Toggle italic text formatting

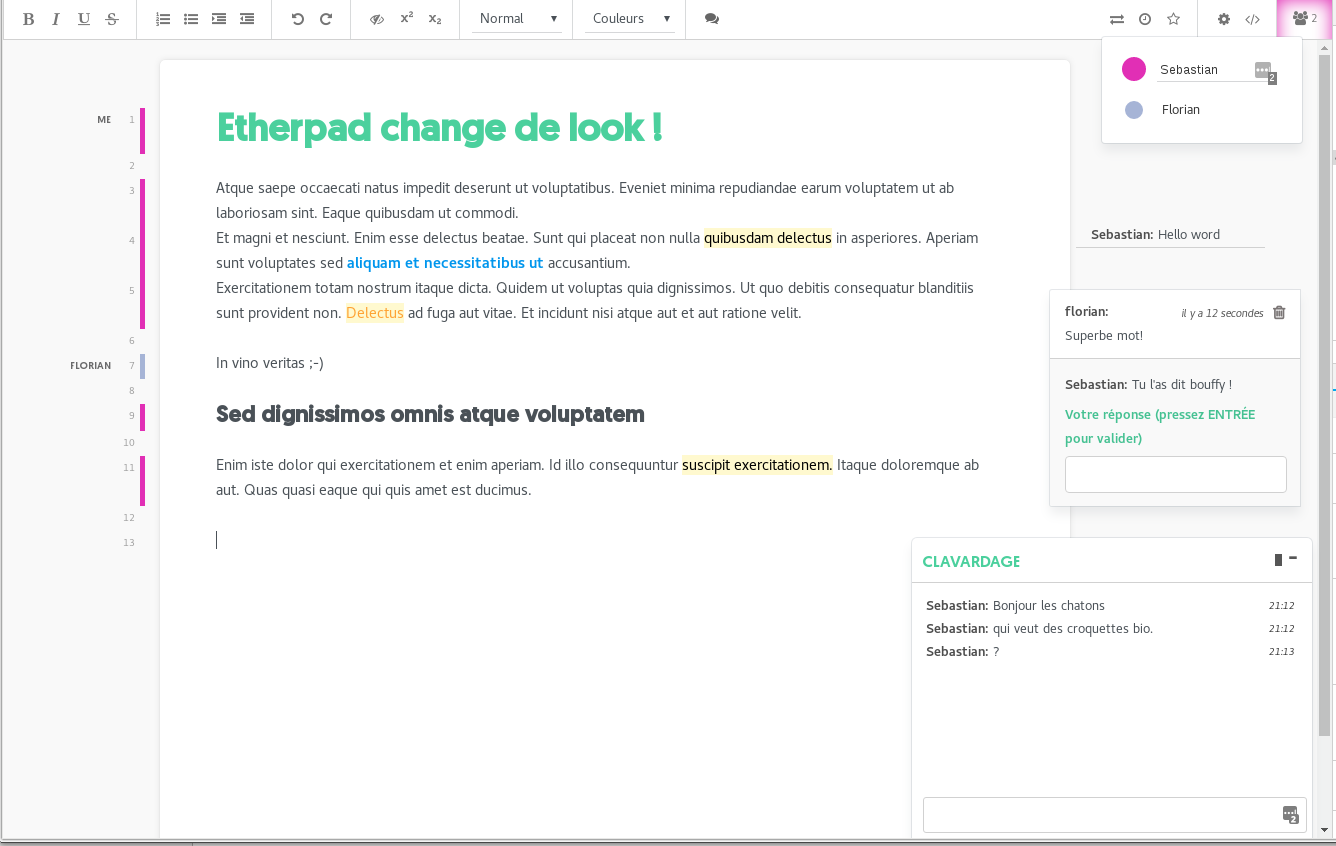(x=56, y=19)
